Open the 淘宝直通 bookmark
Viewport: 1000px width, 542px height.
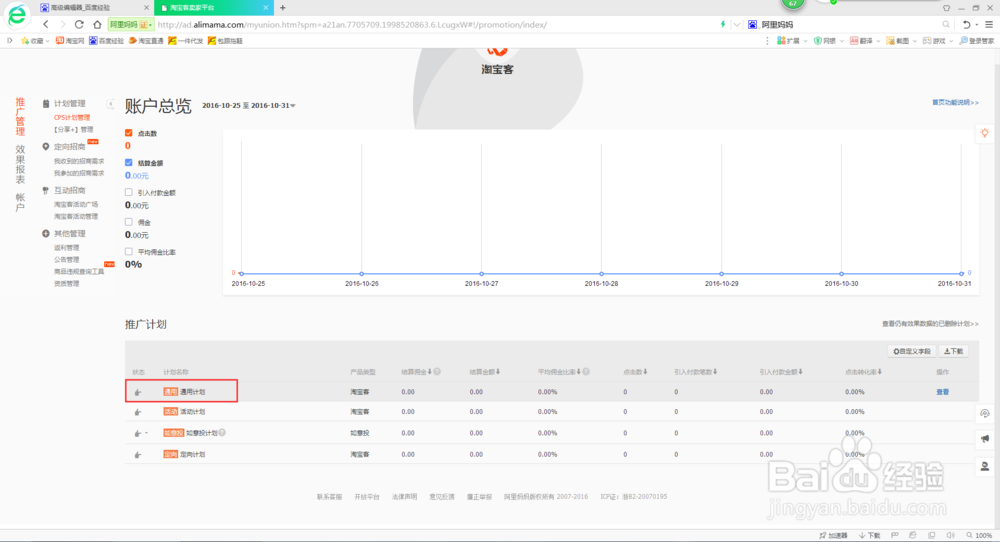pyautogui.click(x=146, y=41)
